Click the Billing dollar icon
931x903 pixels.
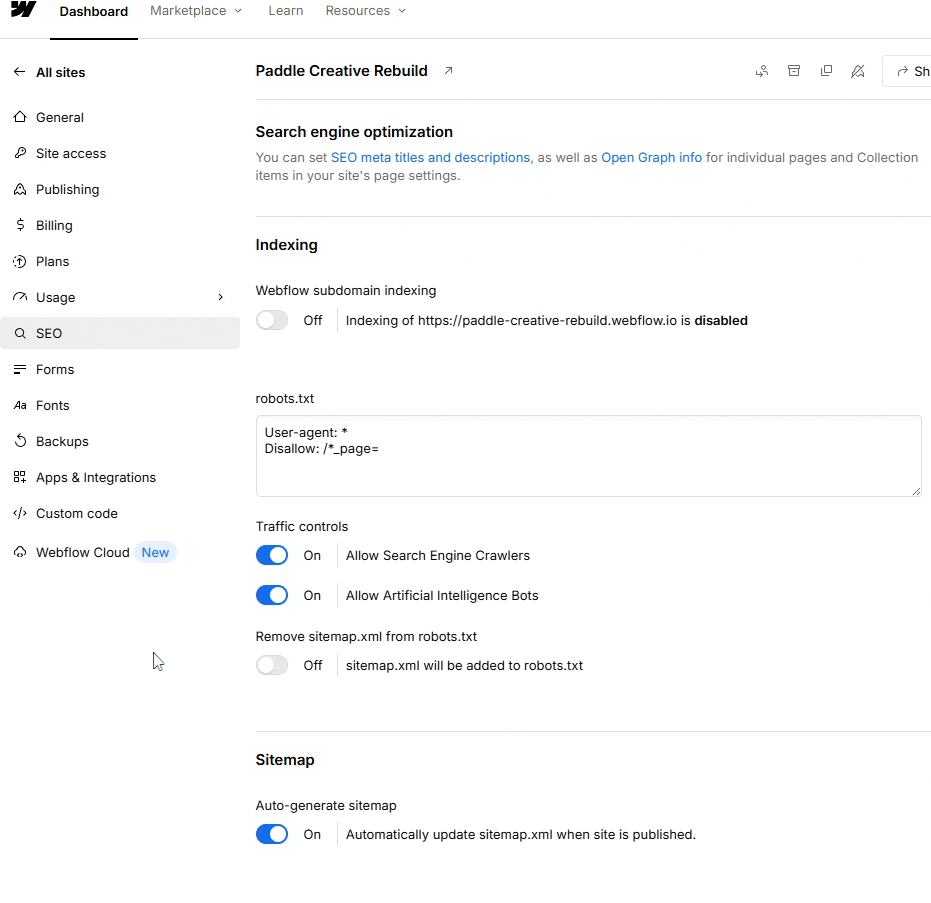(x=20, y=225)
